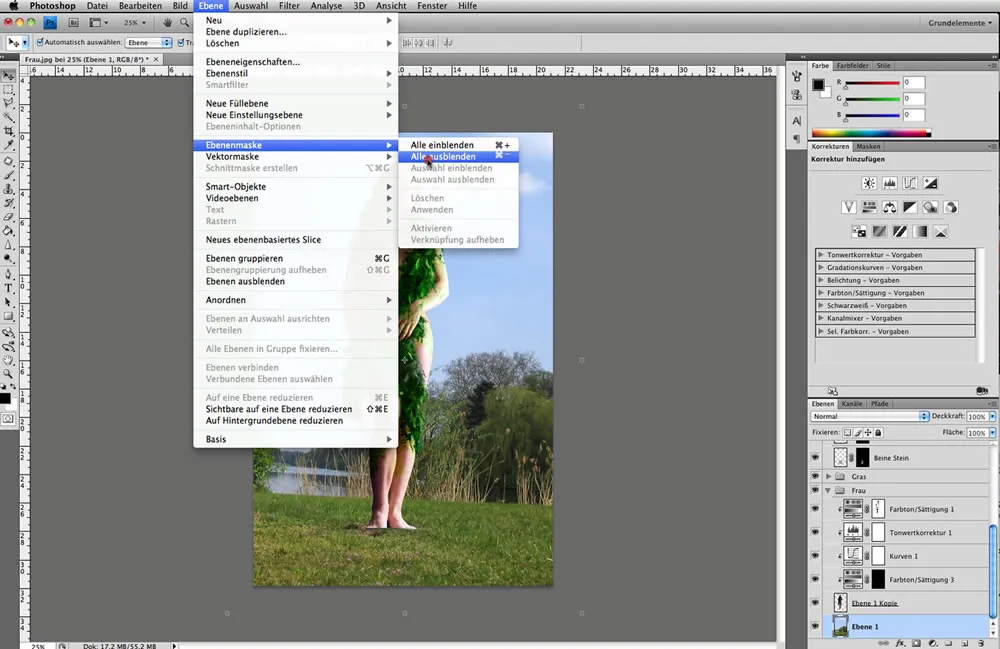The width and height of the screenshot is (1000, 649).
Task: Collapse the Frau layer group
Action: coord(829,489)
